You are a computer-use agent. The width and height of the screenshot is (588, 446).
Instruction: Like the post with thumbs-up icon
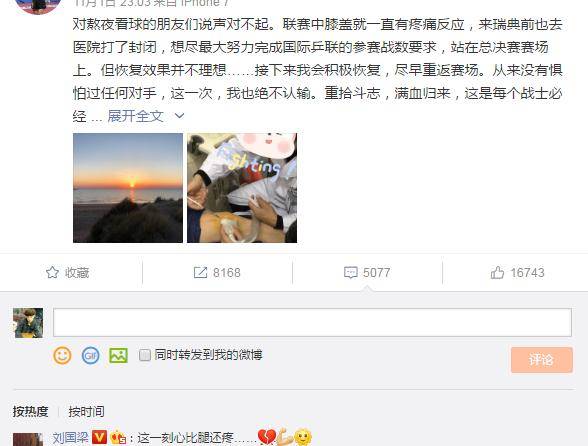tap(497, 272)
